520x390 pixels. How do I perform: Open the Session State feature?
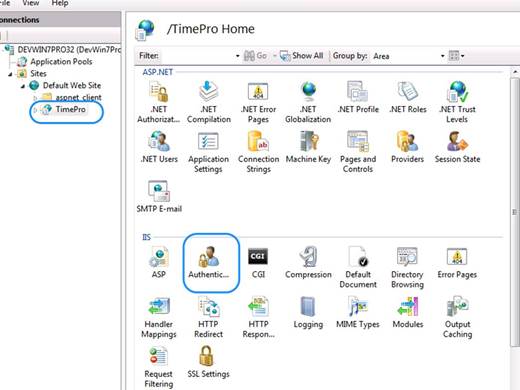click(457, 147)
